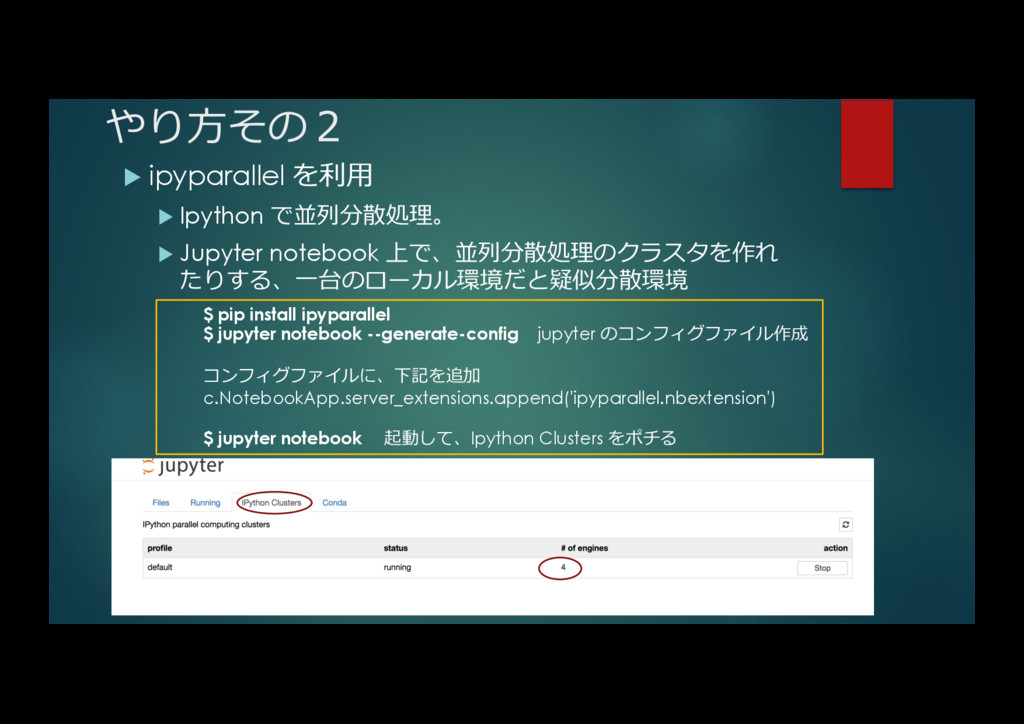
Task: Click 'コンフィグファイルに、下記を追加' text
Action: [342, 375]
